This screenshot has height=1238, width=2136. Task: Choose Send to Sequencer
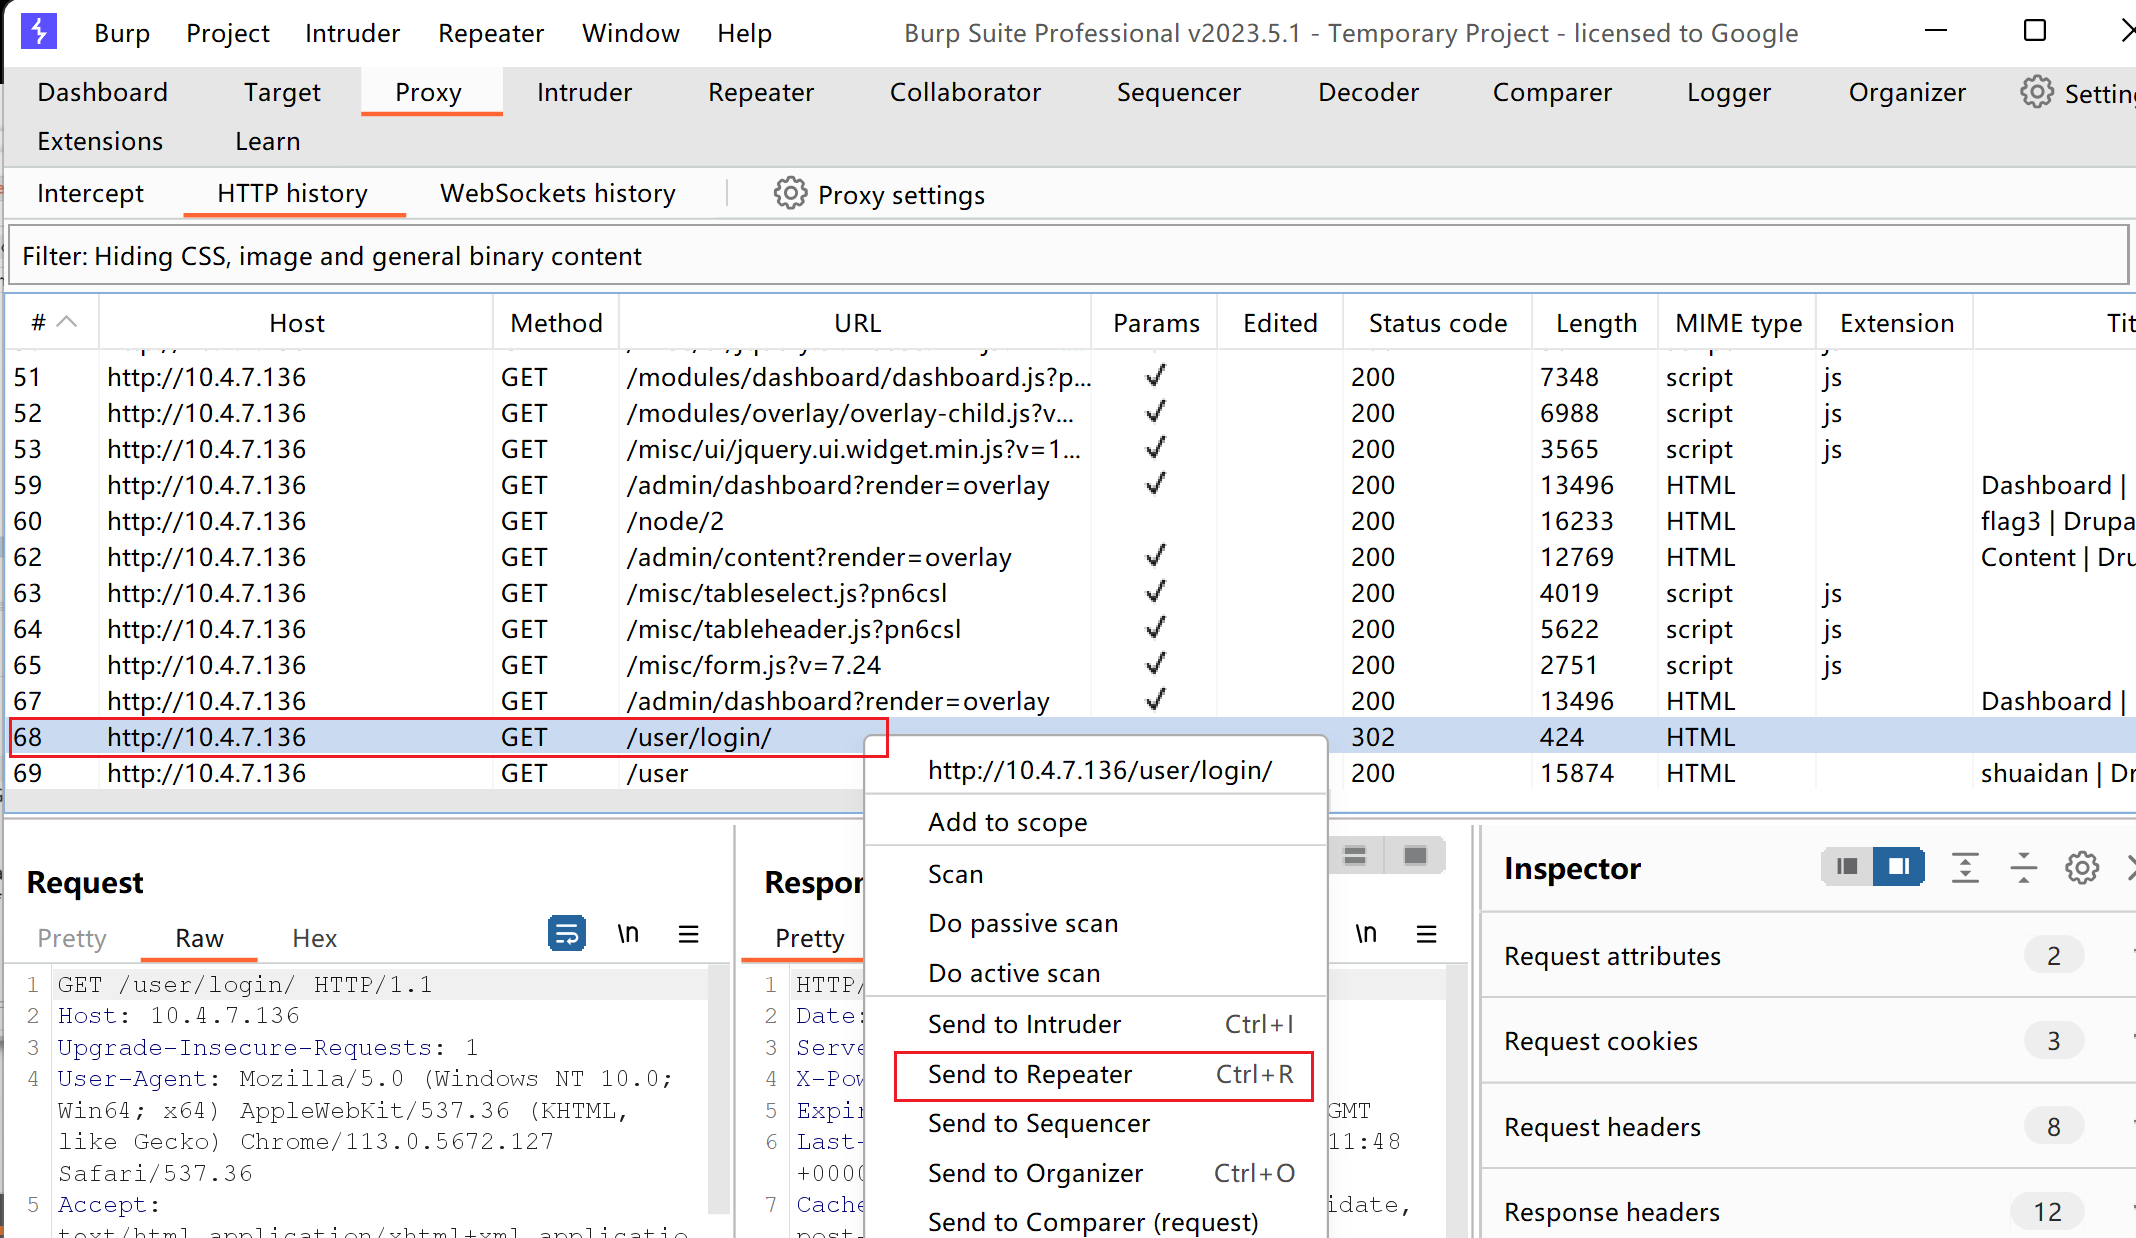[1095, 1123]
